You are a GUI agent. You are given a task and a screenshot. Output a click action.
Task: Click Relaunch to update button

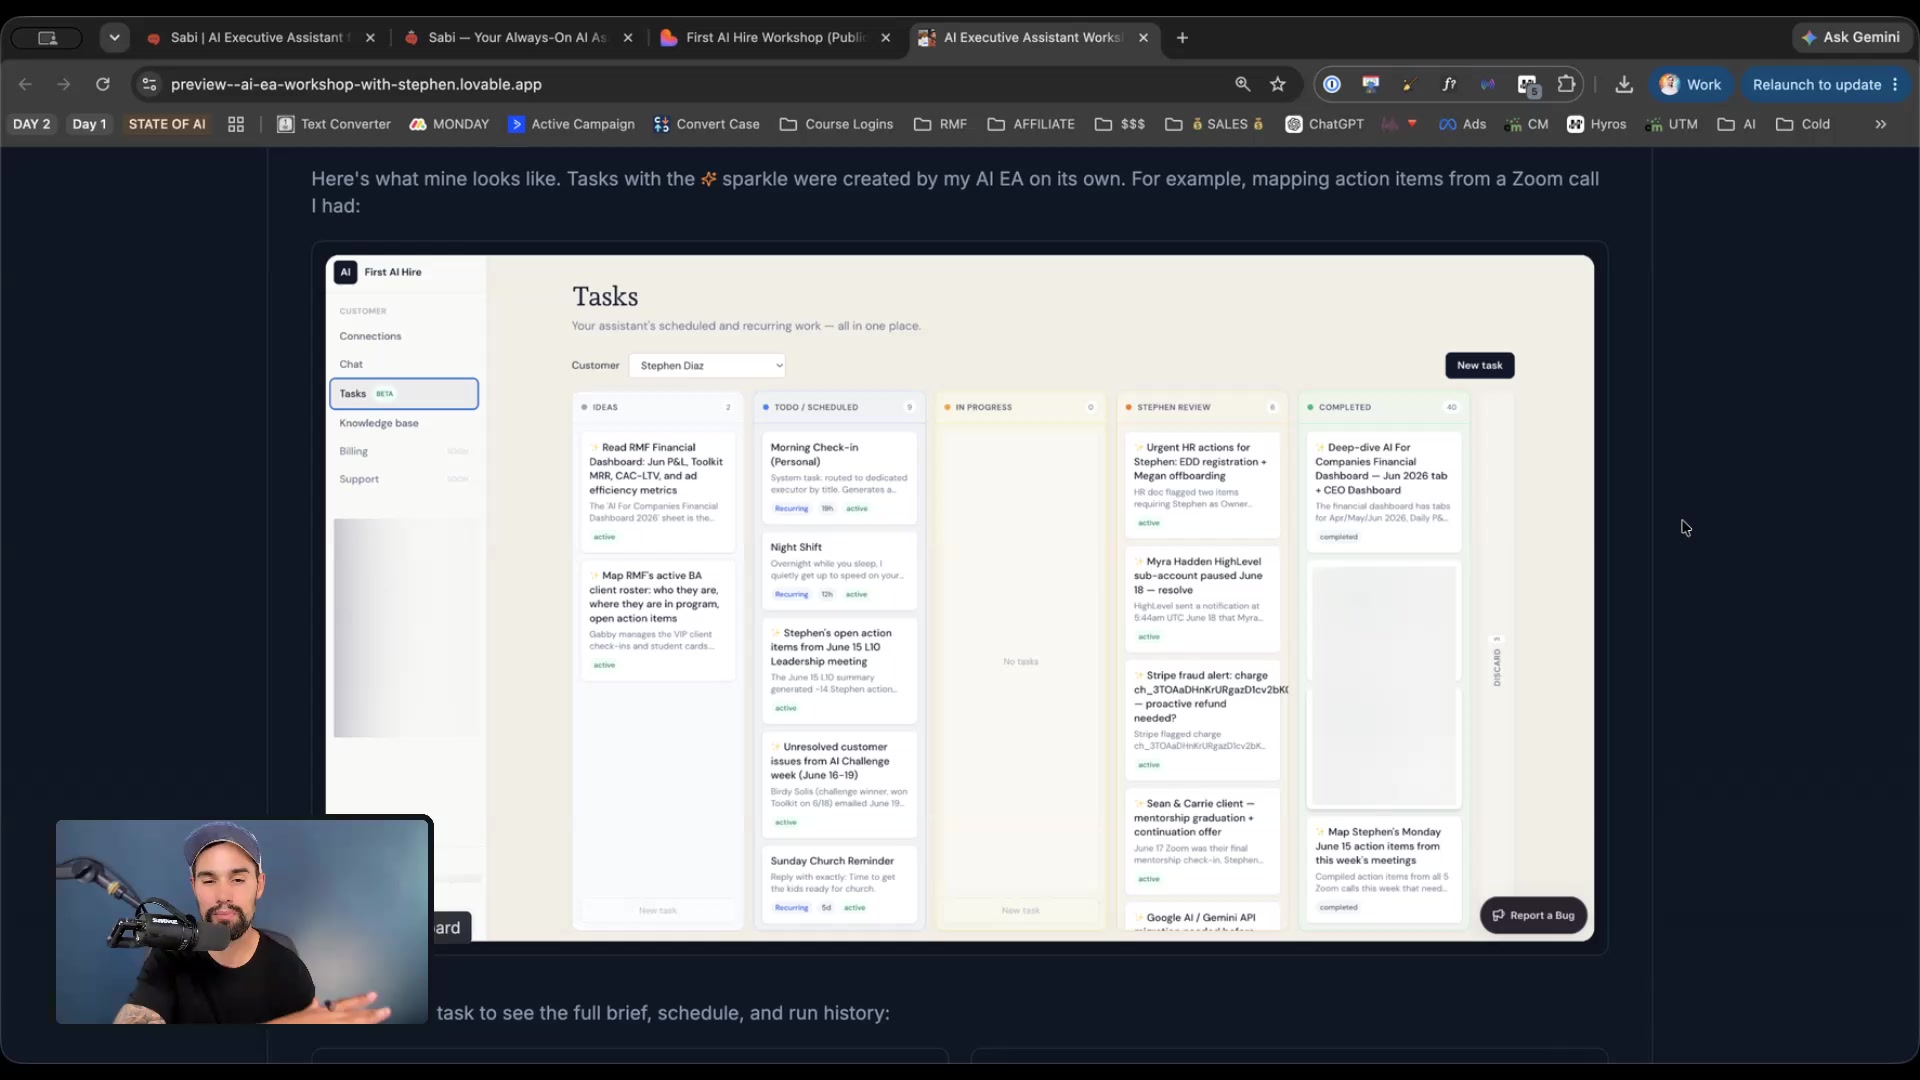pyautogui.click(x=1817, y=85)
